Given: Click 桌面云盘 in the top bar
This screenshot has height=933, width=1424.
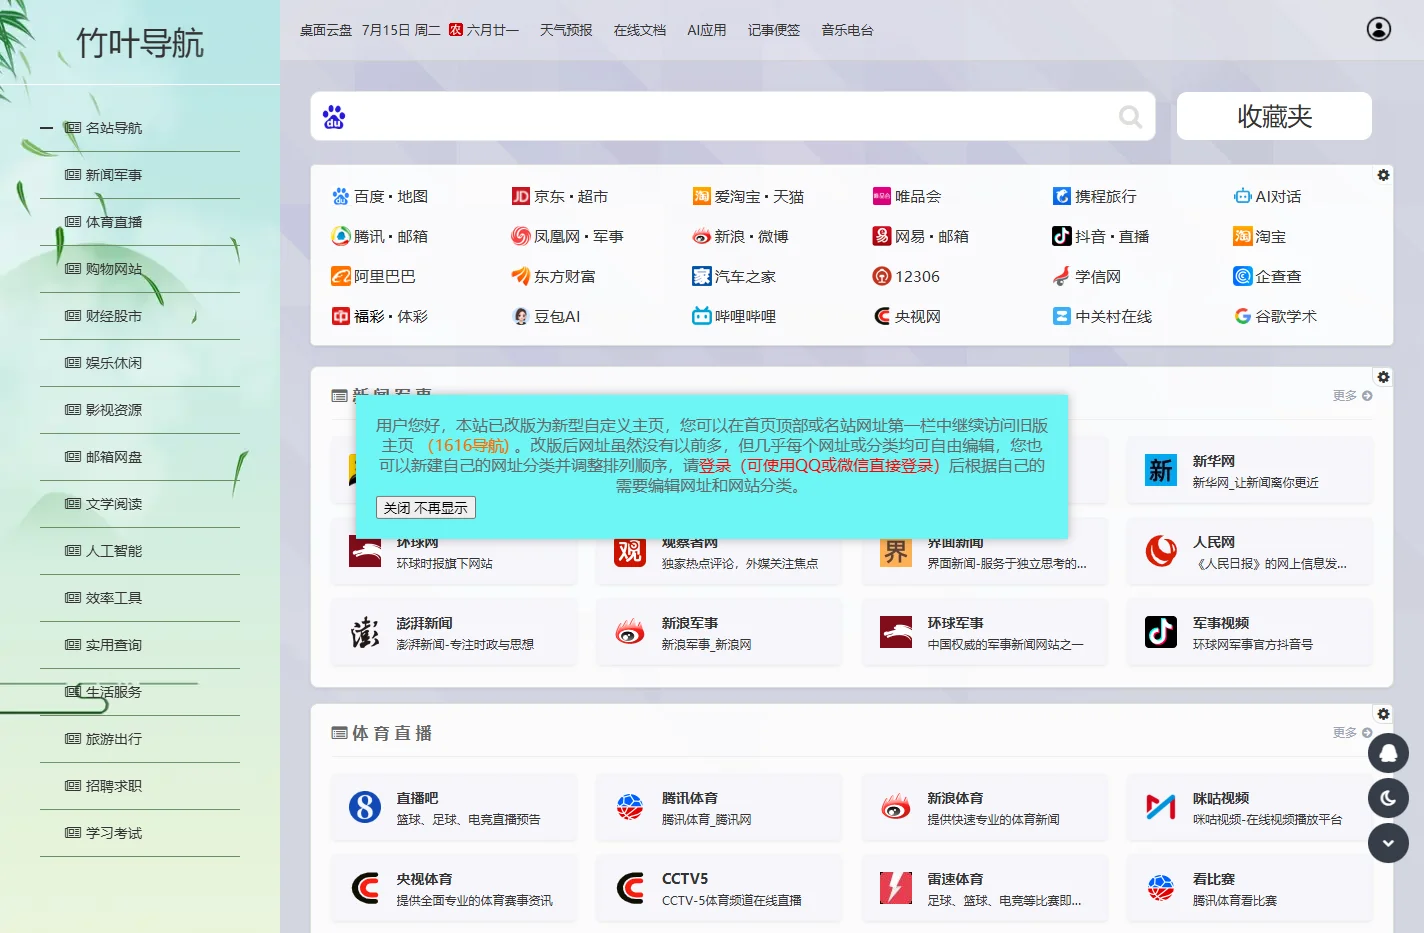Looking at the screenshot, I should 326,30.
